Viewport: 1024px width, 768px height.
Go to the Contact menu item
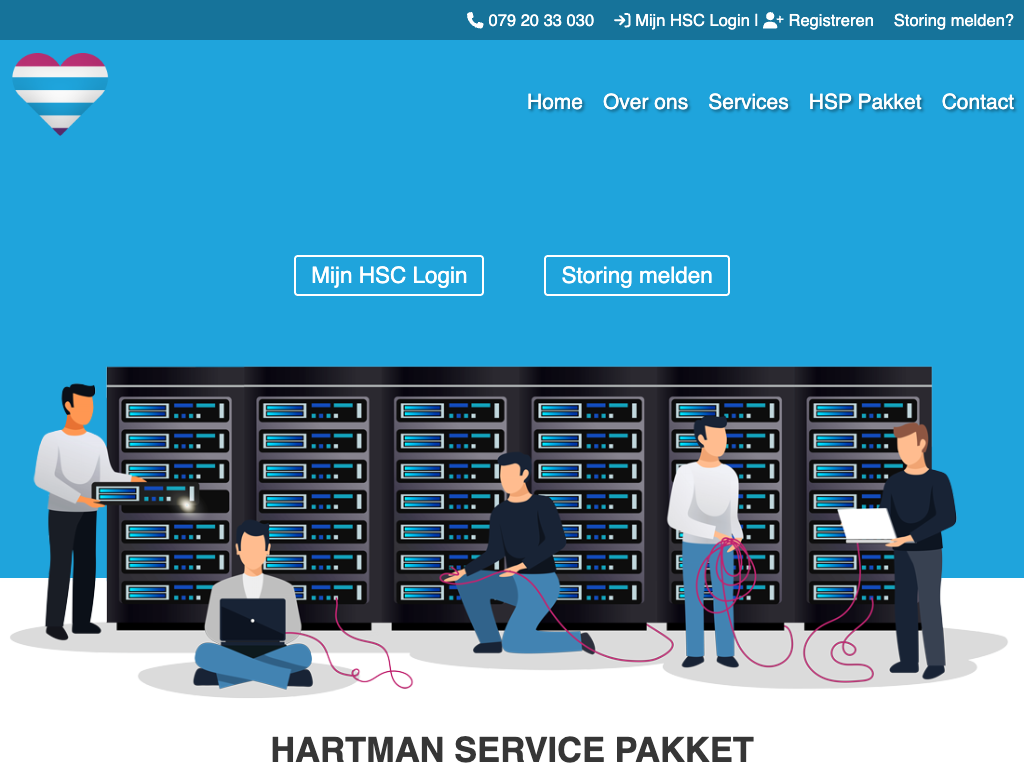[x=977, y=102]
